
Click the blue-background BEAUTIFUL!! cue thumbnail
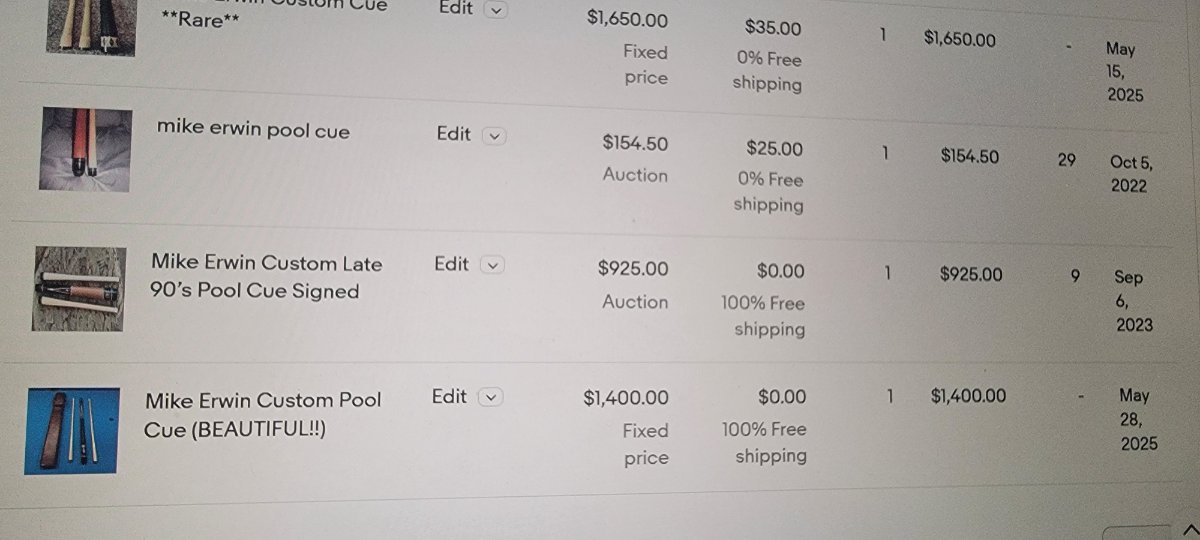pyautogui.click(x=72, y=430)
